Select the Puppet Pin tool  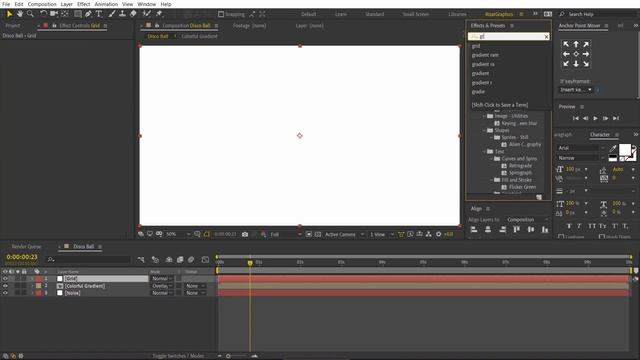[x=159, y=14]
